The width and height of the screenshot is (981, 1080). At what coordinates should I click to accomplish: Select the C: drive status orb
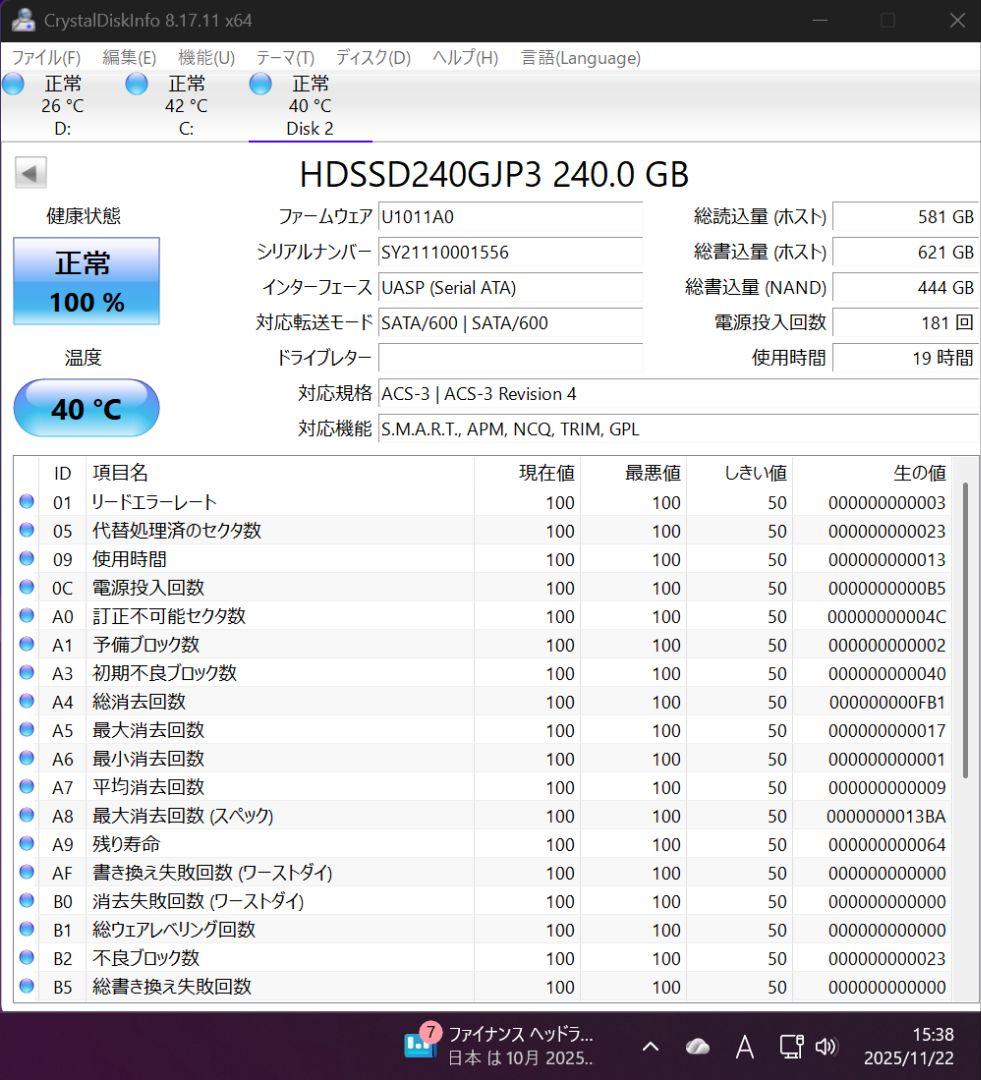137,84
